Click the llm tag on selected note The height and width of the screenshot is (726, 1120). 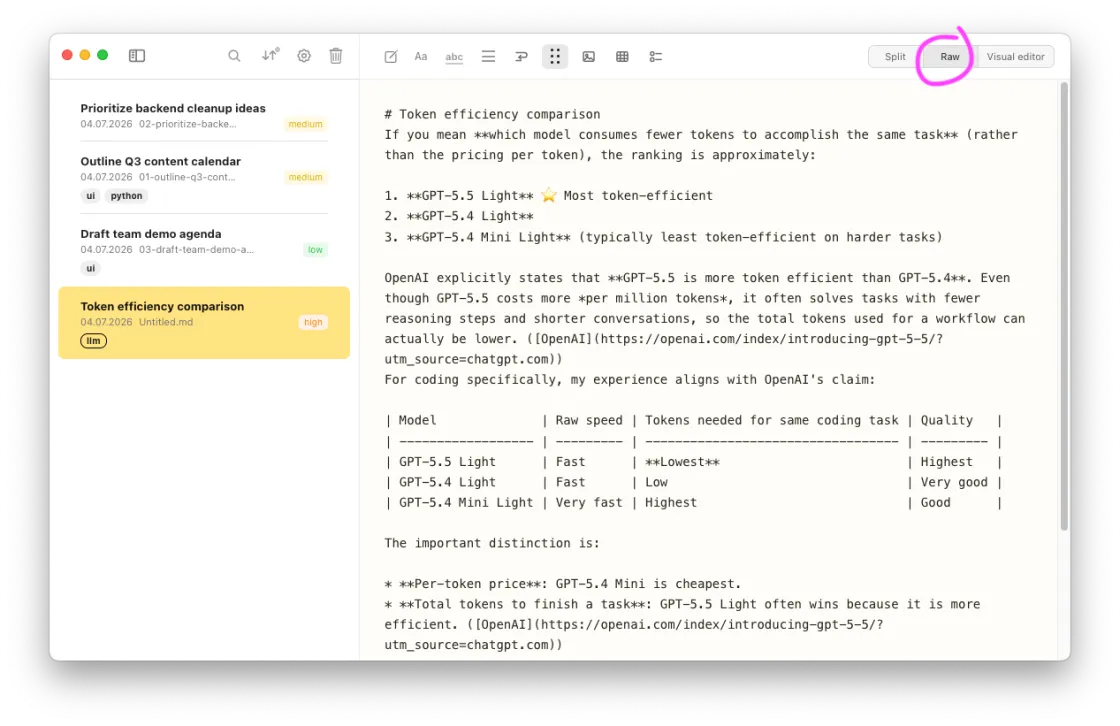coord(94,341)
